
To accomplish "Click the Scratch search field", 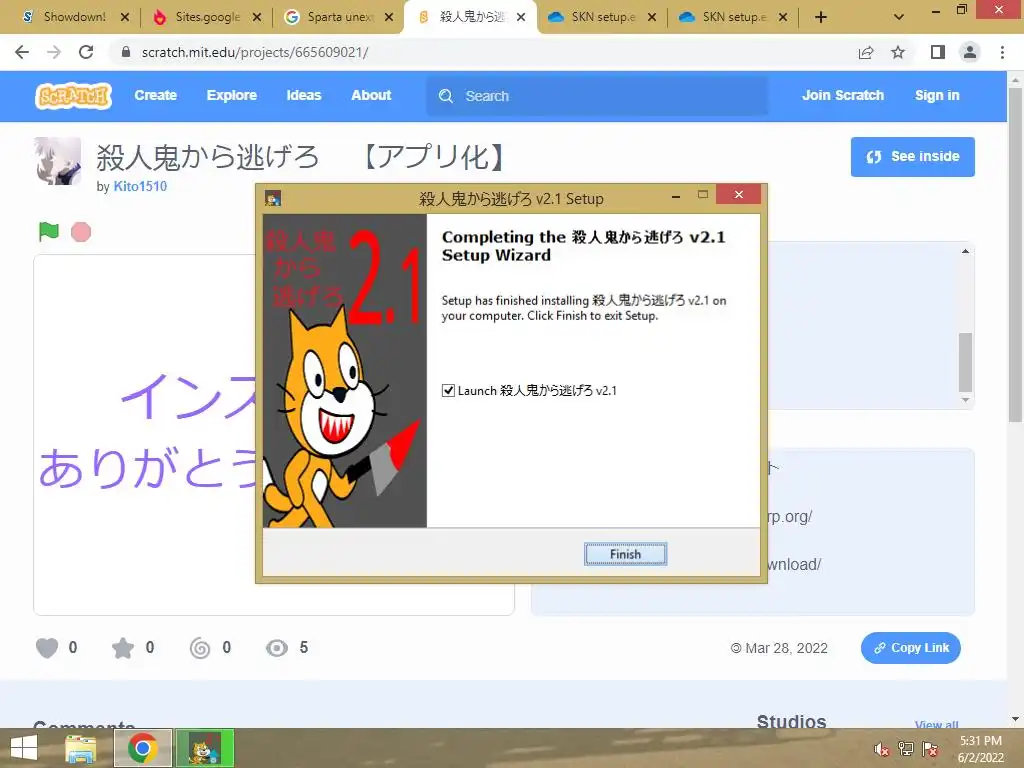I will point(597,96).
